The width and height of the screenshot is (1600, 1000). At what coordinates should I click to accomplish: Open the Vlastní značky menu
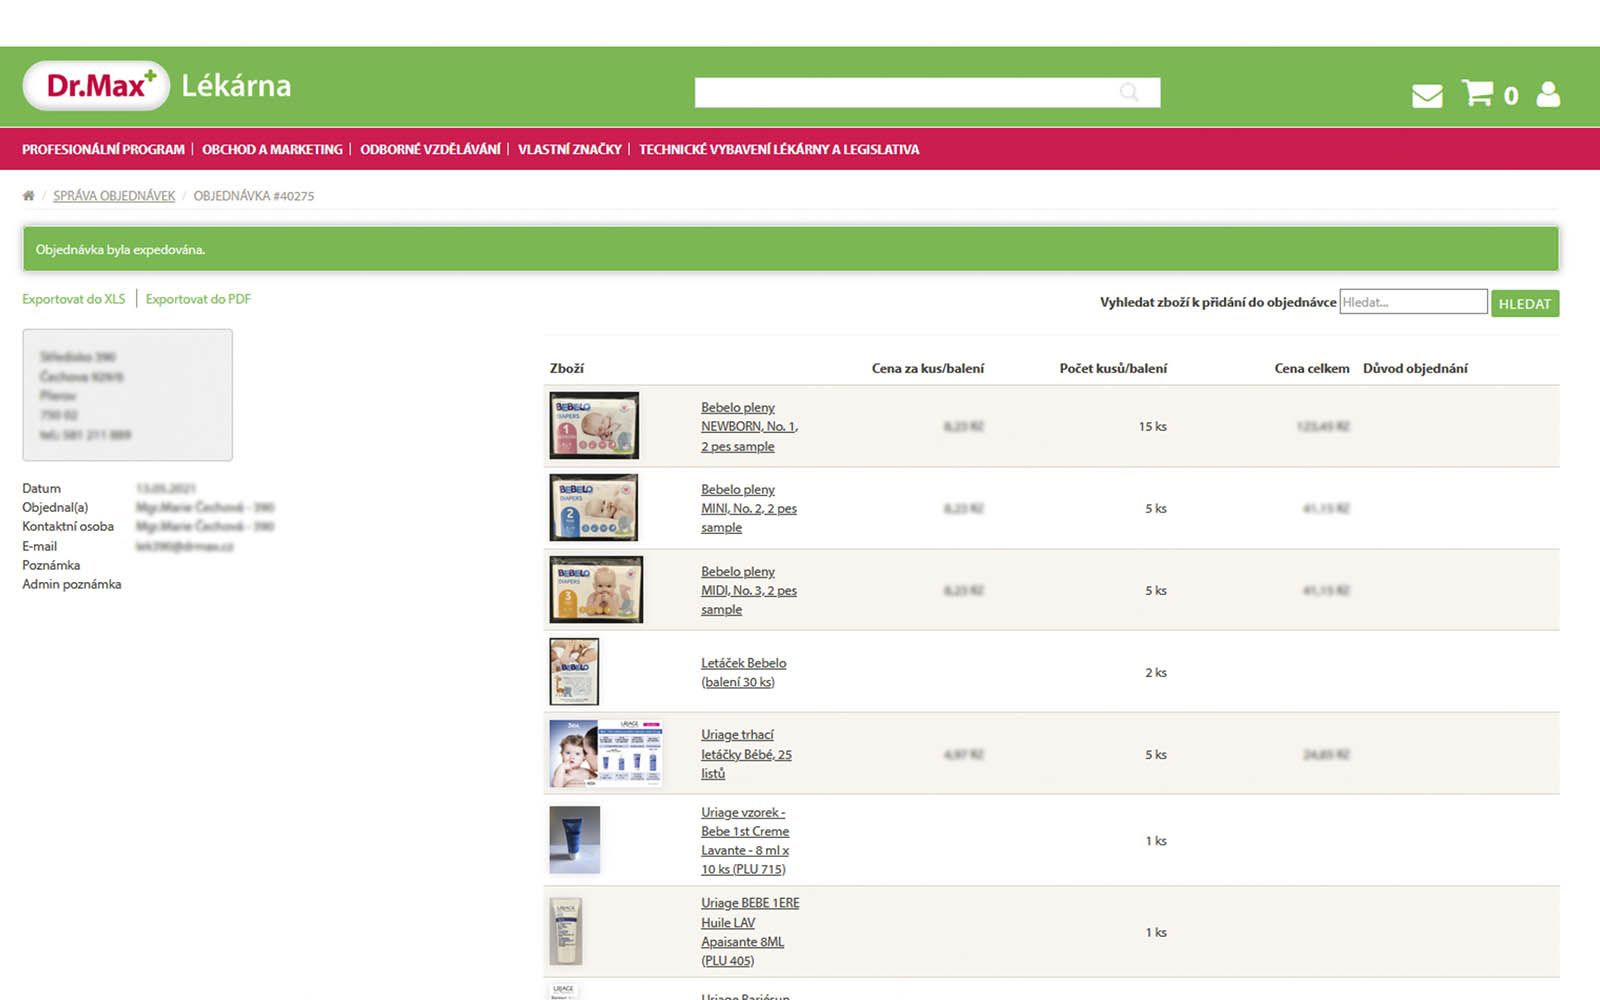pyautogui.click(x=570, y=149)
